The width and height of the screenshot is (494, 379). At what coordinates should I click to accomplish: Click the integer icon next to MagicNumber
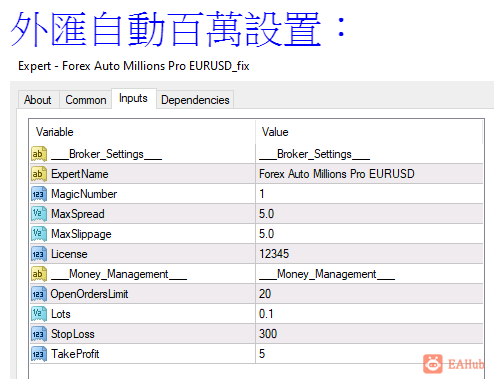click(39, 194)
